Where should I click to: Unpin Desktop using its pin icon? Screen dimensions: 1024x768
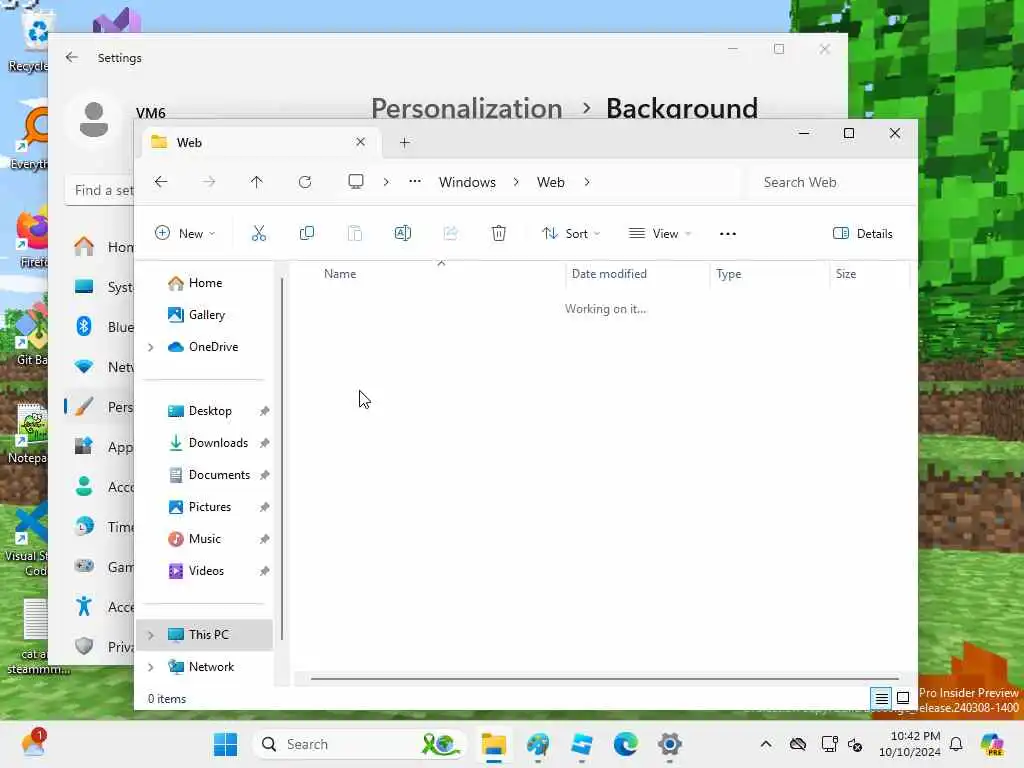(264, 411)
